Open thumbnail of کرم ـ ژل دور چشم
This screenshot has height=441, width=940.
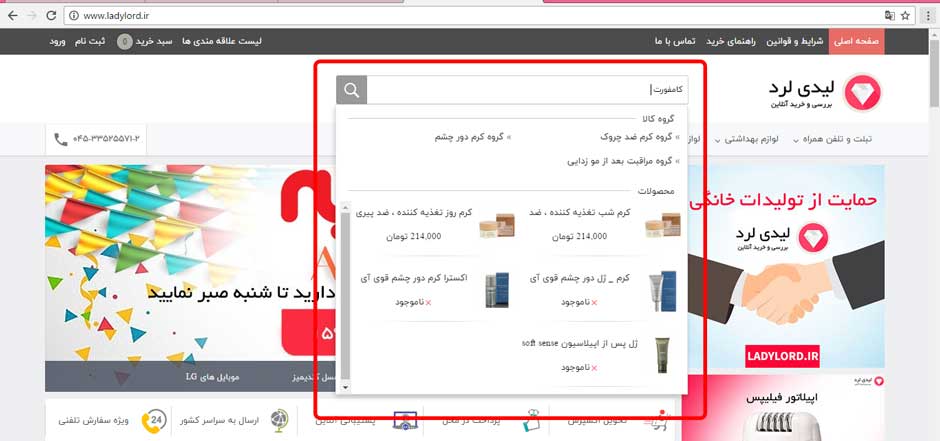(662, 291)
